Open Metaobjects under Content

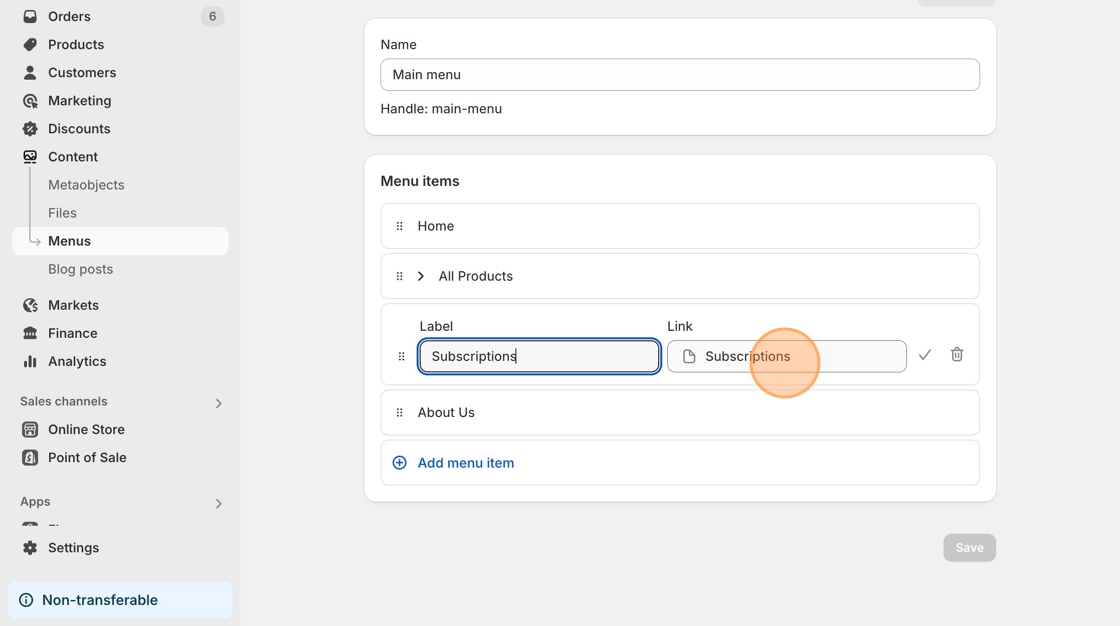coord(86,185)
